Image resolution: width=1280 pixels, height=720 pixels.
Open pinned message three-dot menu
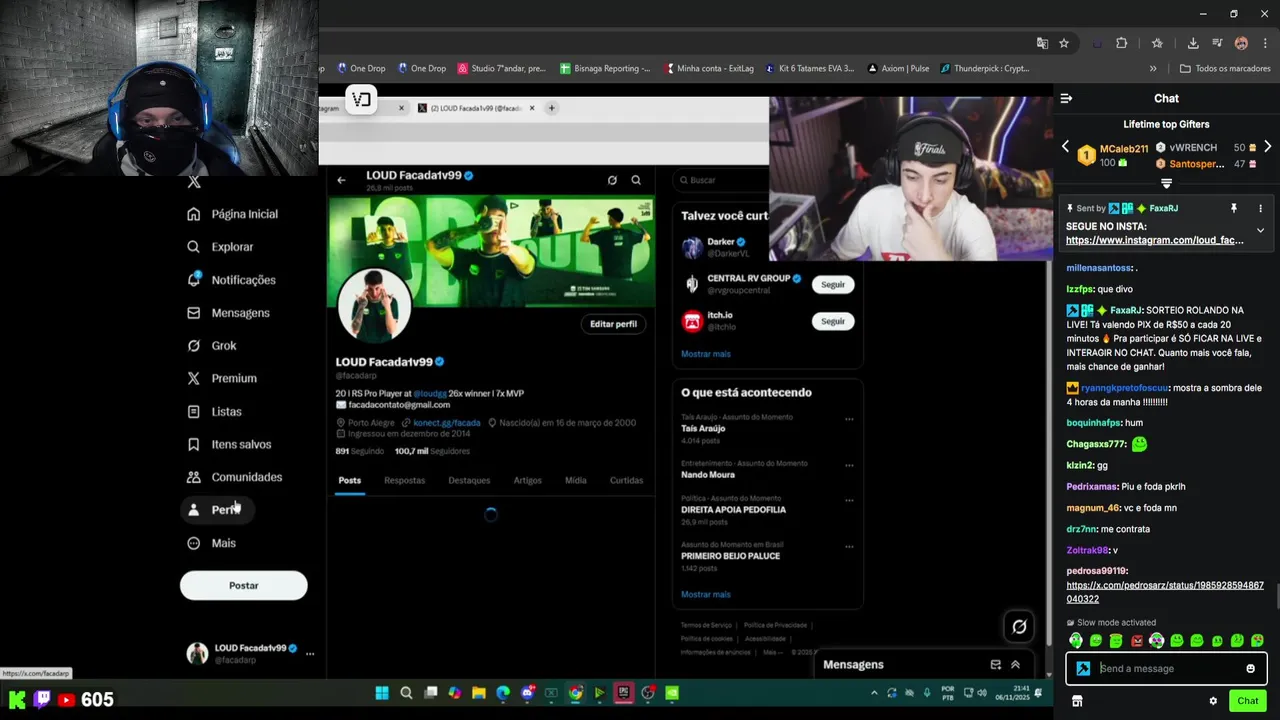pos(1260,208)
